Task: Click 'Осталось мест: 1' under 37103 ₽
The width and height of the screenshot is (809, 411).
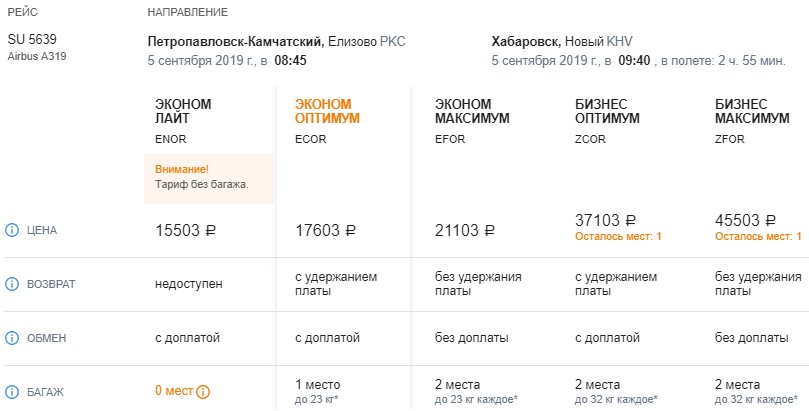Action: tap(617, 237)
